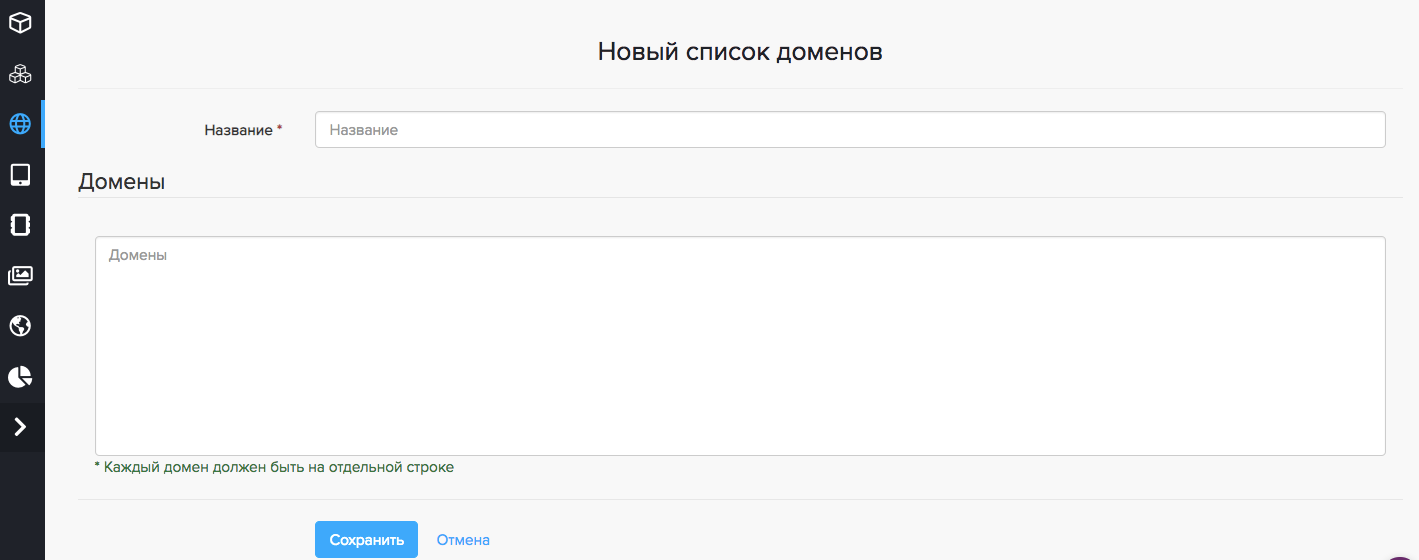The width and height of the screenshot is (1419, 560).
Task: Click the Новый список доменов page title
Action: click(x=739, y=52)
